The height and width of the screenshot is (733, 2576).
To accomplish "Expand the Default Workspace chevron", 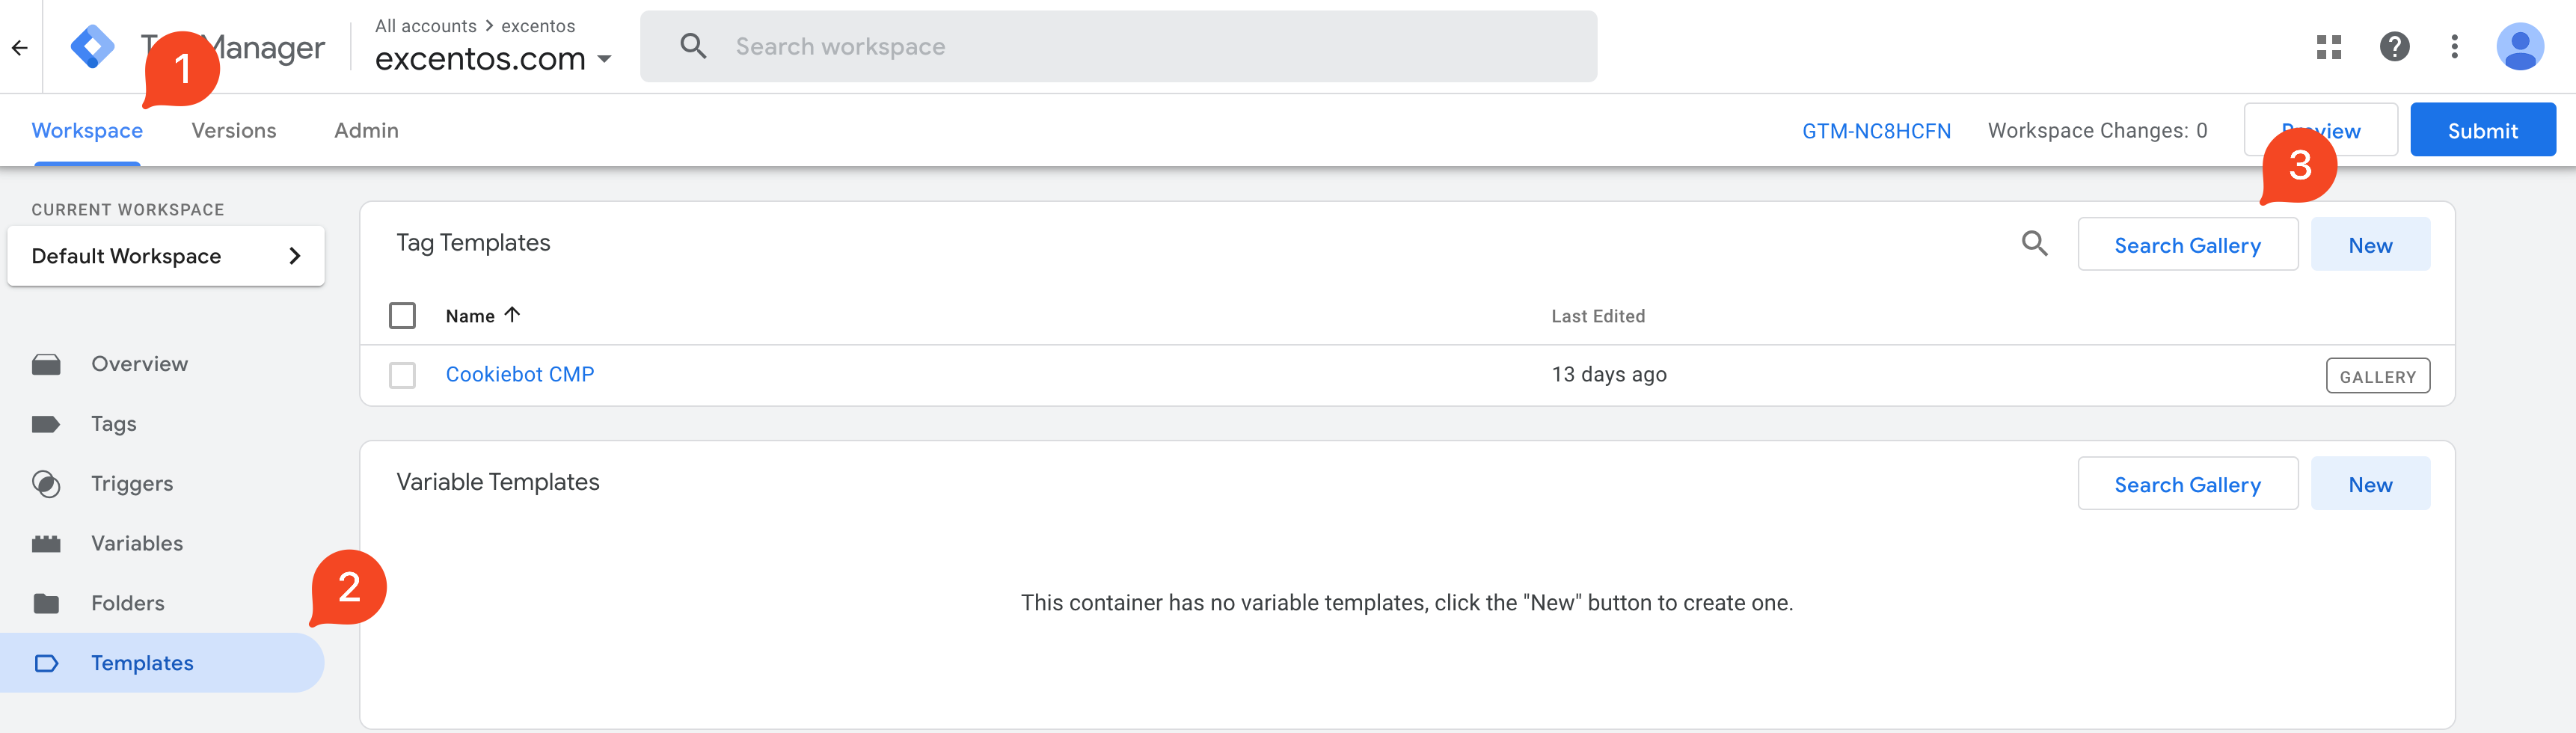I will pos(294,256).
